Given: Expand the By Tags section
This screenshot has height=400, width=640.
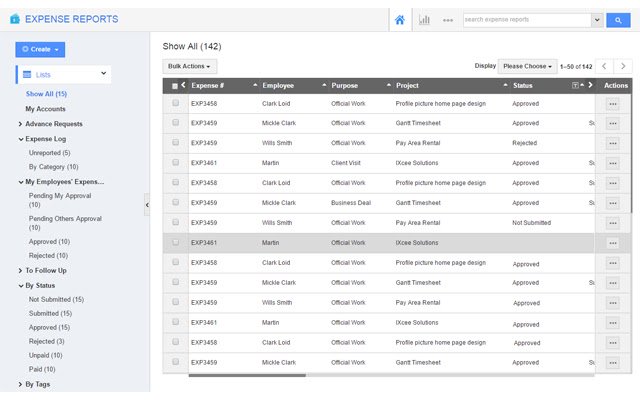Looking at the screenshot, I should (20, 384).
